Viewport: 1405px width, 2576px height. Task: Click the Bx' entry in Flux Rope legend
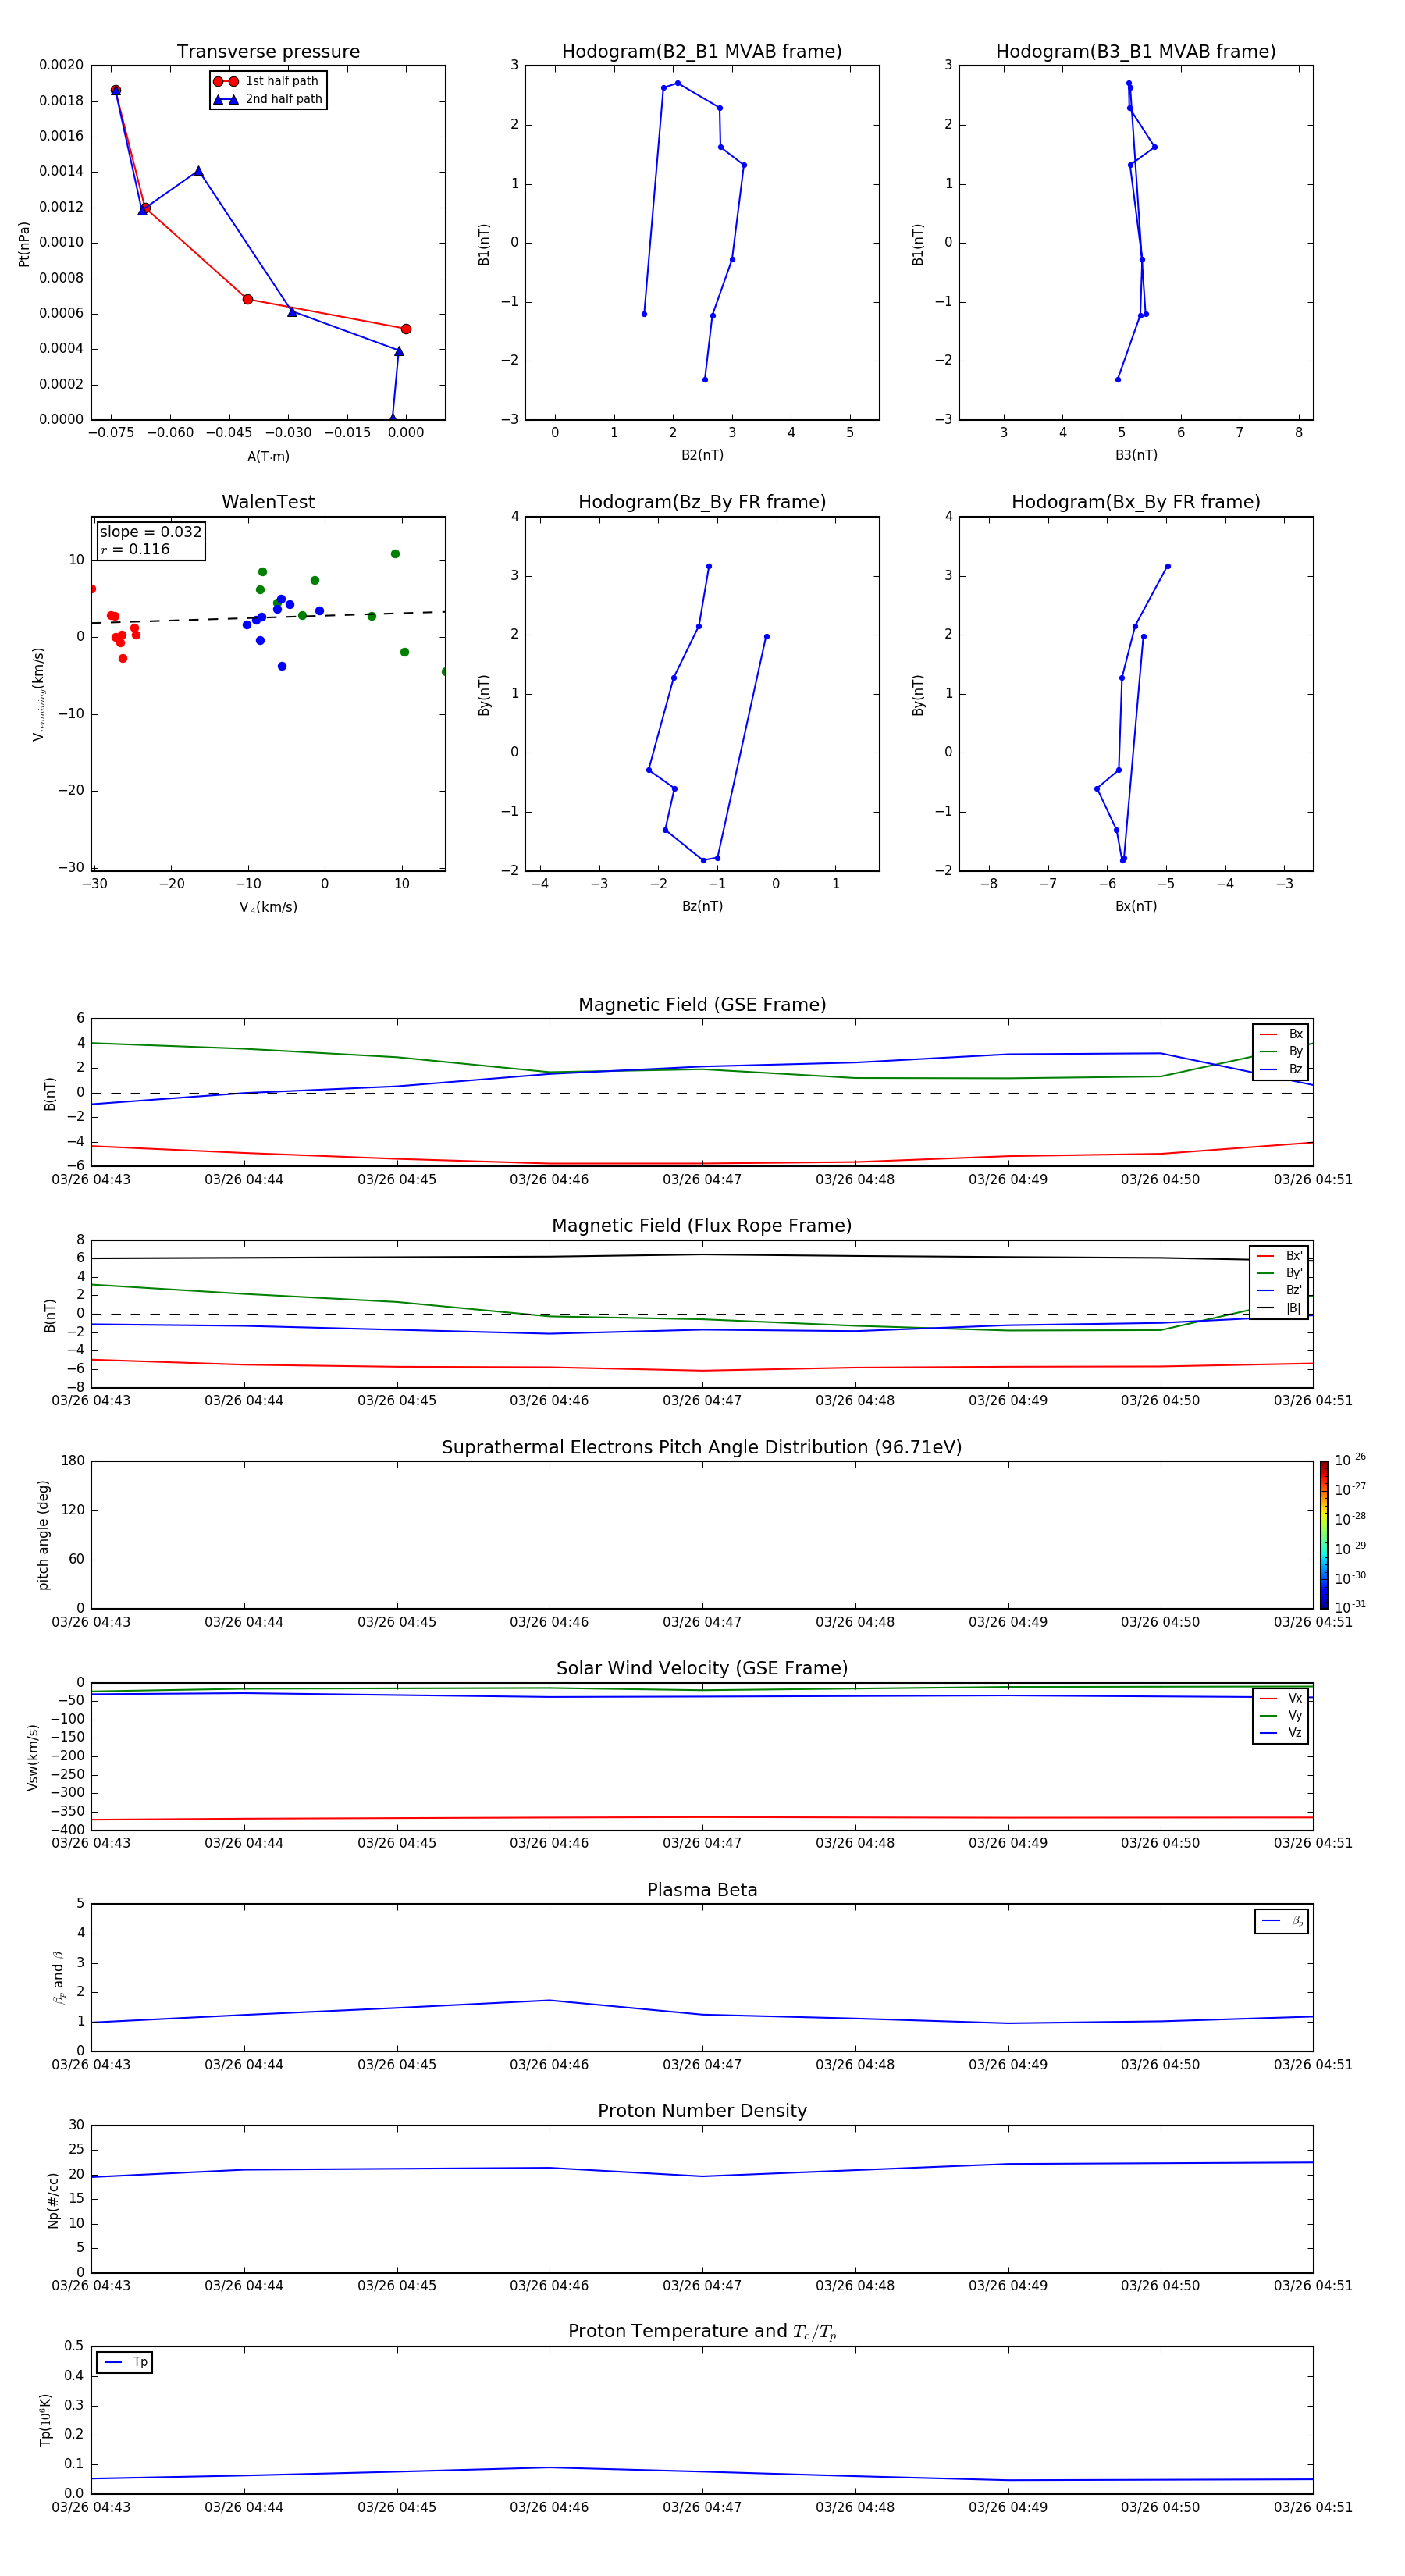click(1279, 1256)
